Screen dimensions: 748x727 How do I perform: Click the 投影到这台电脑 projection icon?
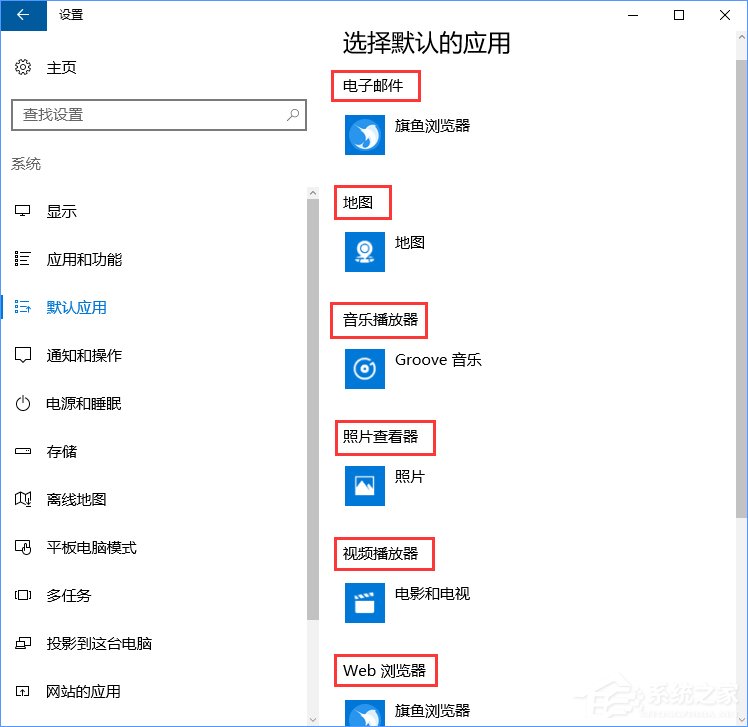coord(22,644)
